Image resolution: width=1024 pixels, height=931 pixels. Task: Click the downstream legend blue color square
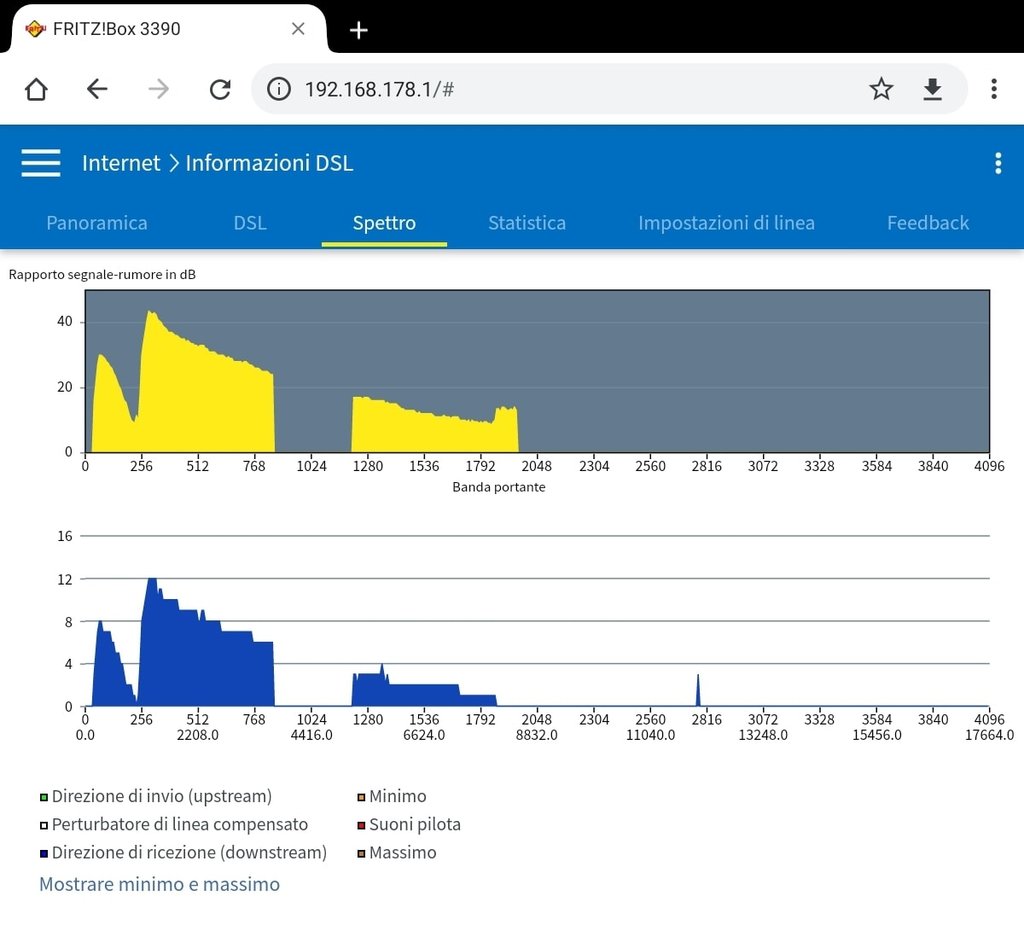coord(44,854)
